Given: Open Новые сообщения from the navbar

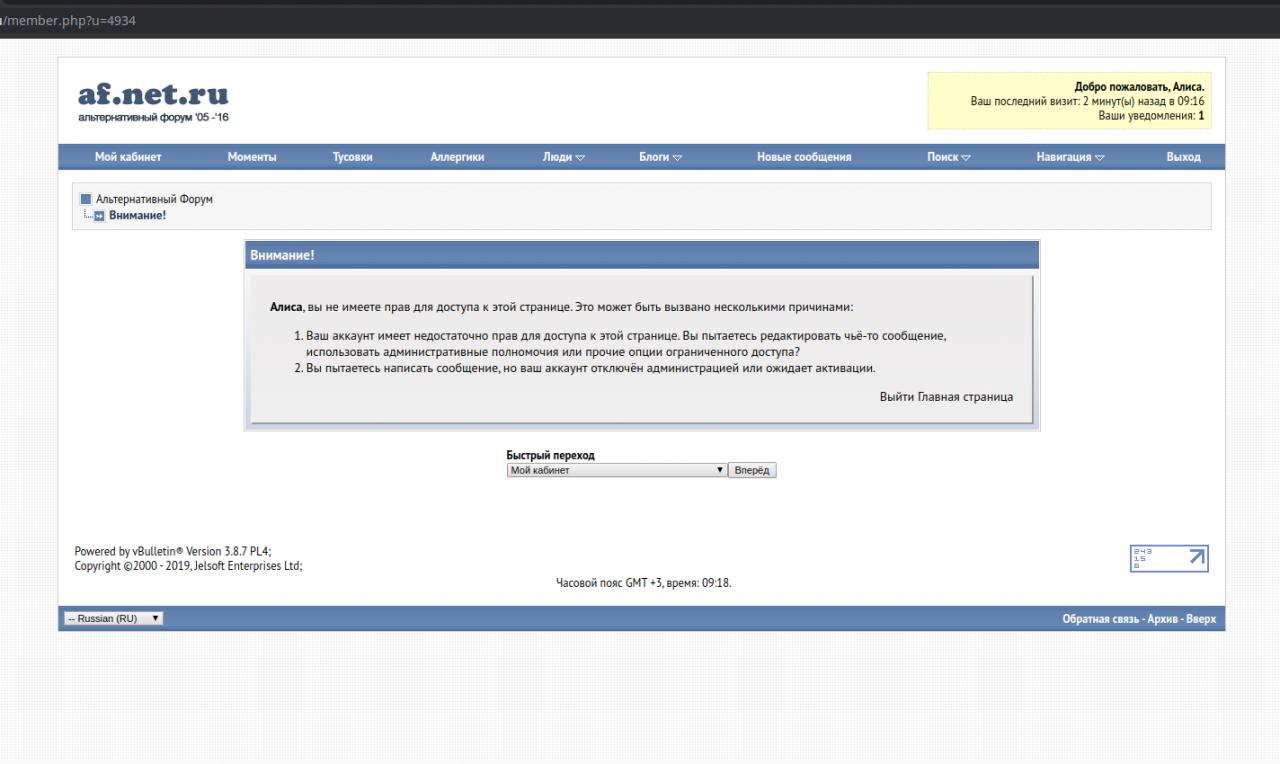Looking at the screenshot, I should pyautogui.click(x=804, y=157).
